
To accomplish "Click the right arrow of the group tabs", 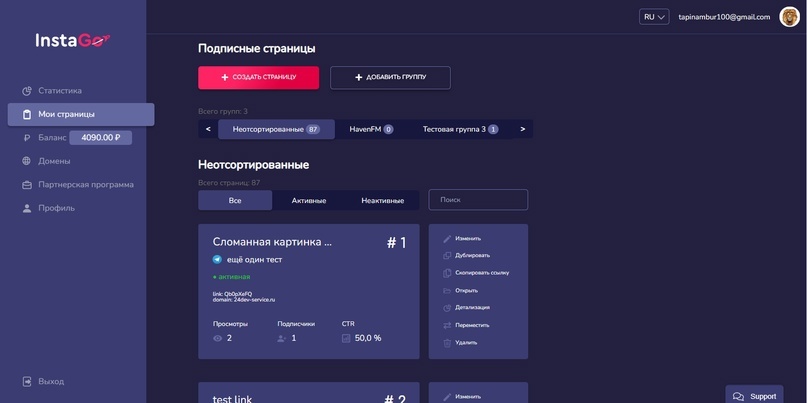I will [x=523, y=129].
